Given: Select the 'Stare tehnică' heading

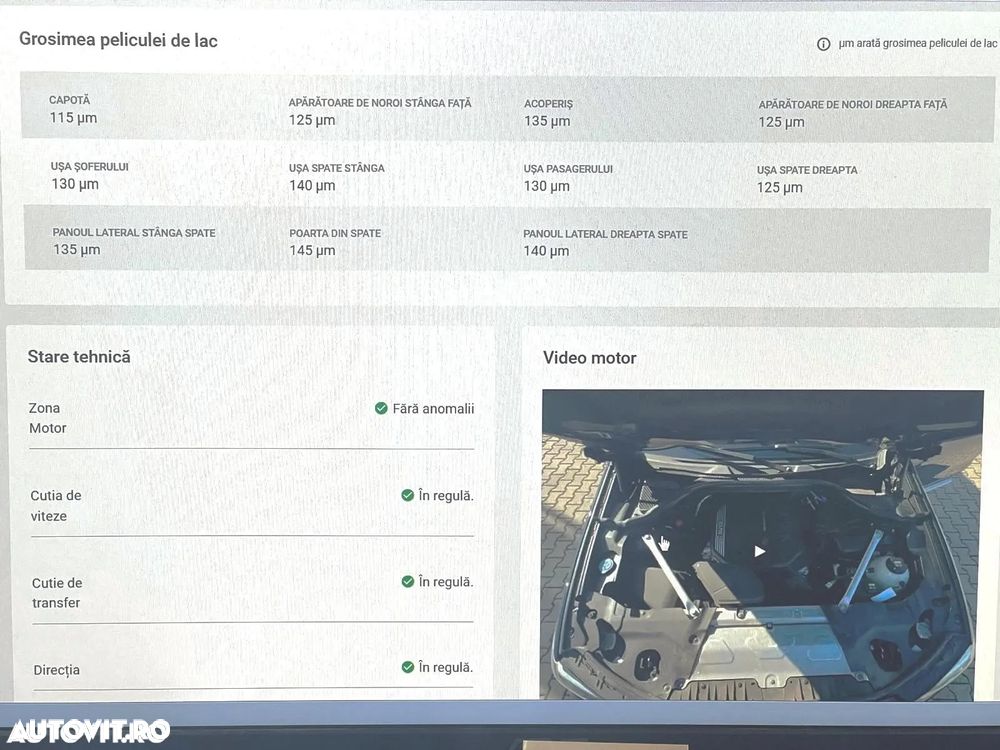Looking at the screenshot, I should [79, 357].
